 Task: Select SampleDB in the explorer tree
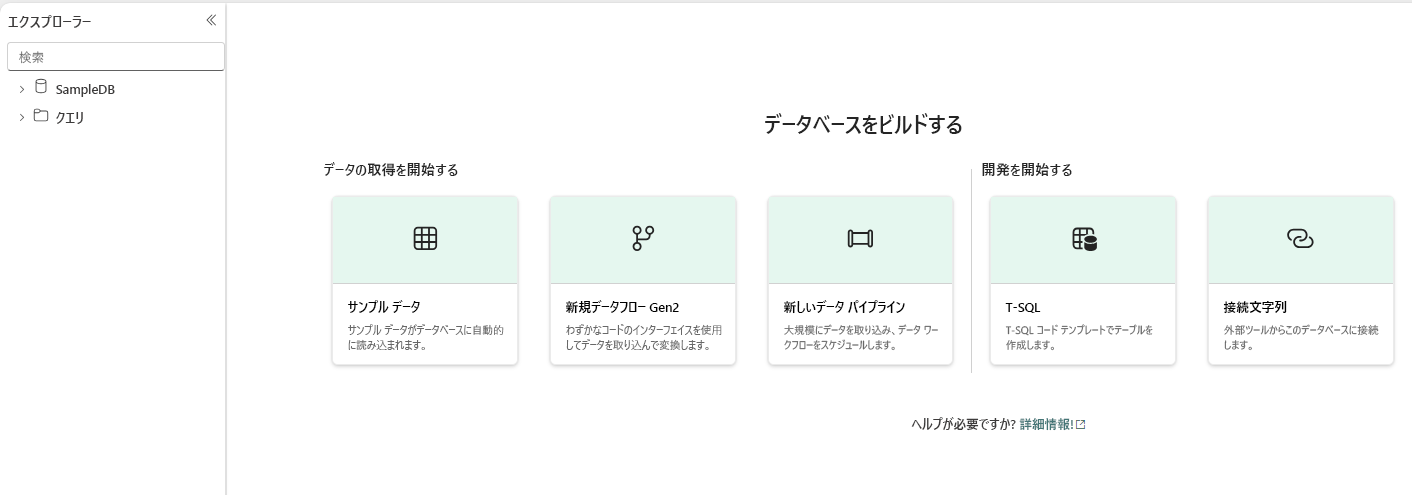(x=85, y=89)
